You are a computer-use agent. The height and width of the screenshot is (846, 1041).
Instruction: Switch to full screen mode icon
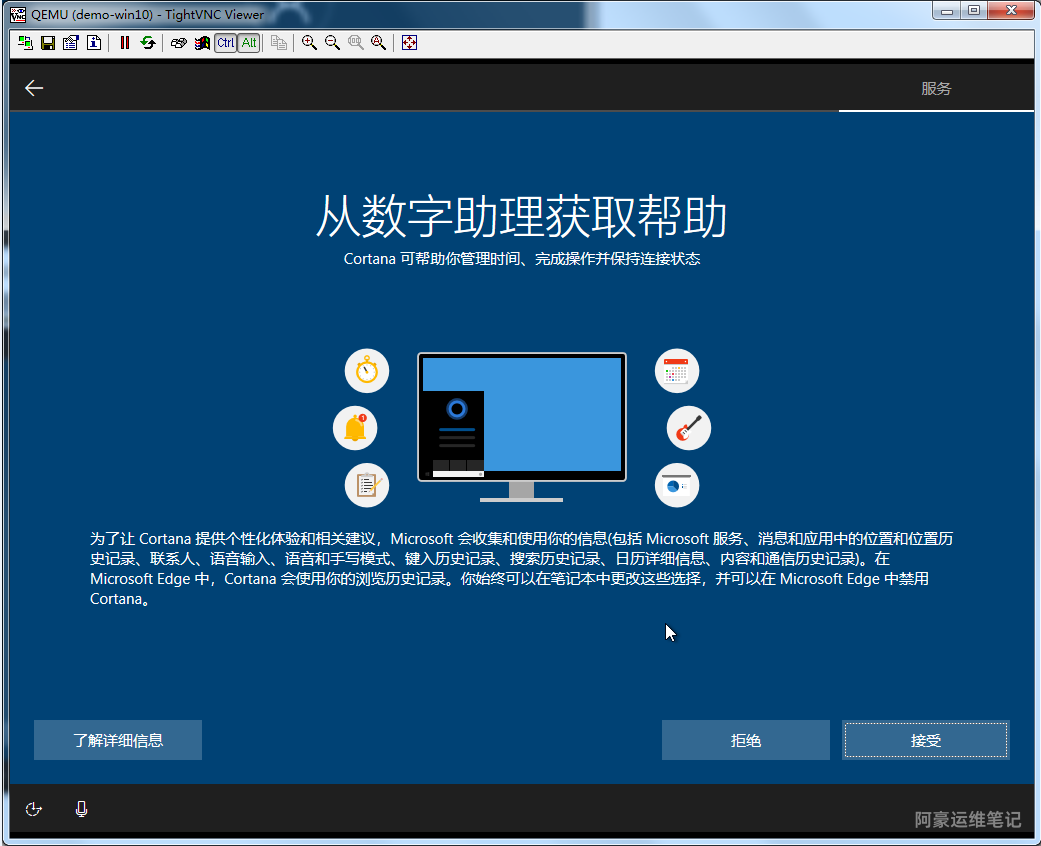click(410, 43)
